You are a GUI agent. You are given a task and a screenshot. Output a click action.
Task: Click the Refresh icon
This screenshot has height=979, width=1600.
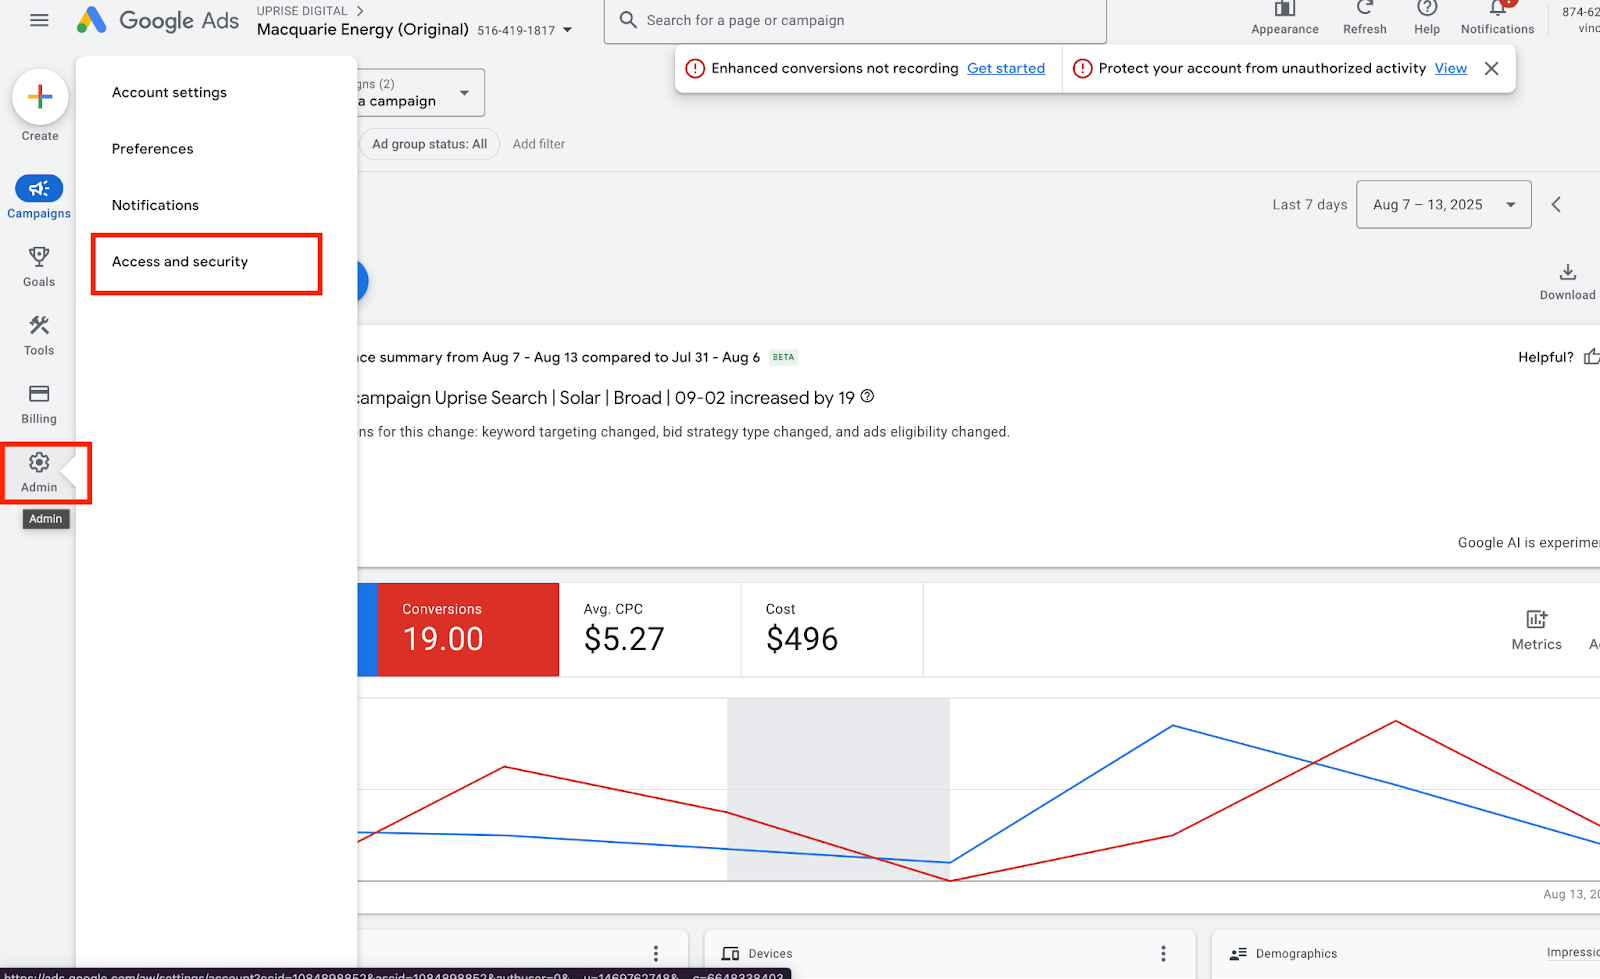click(1365, 8)
